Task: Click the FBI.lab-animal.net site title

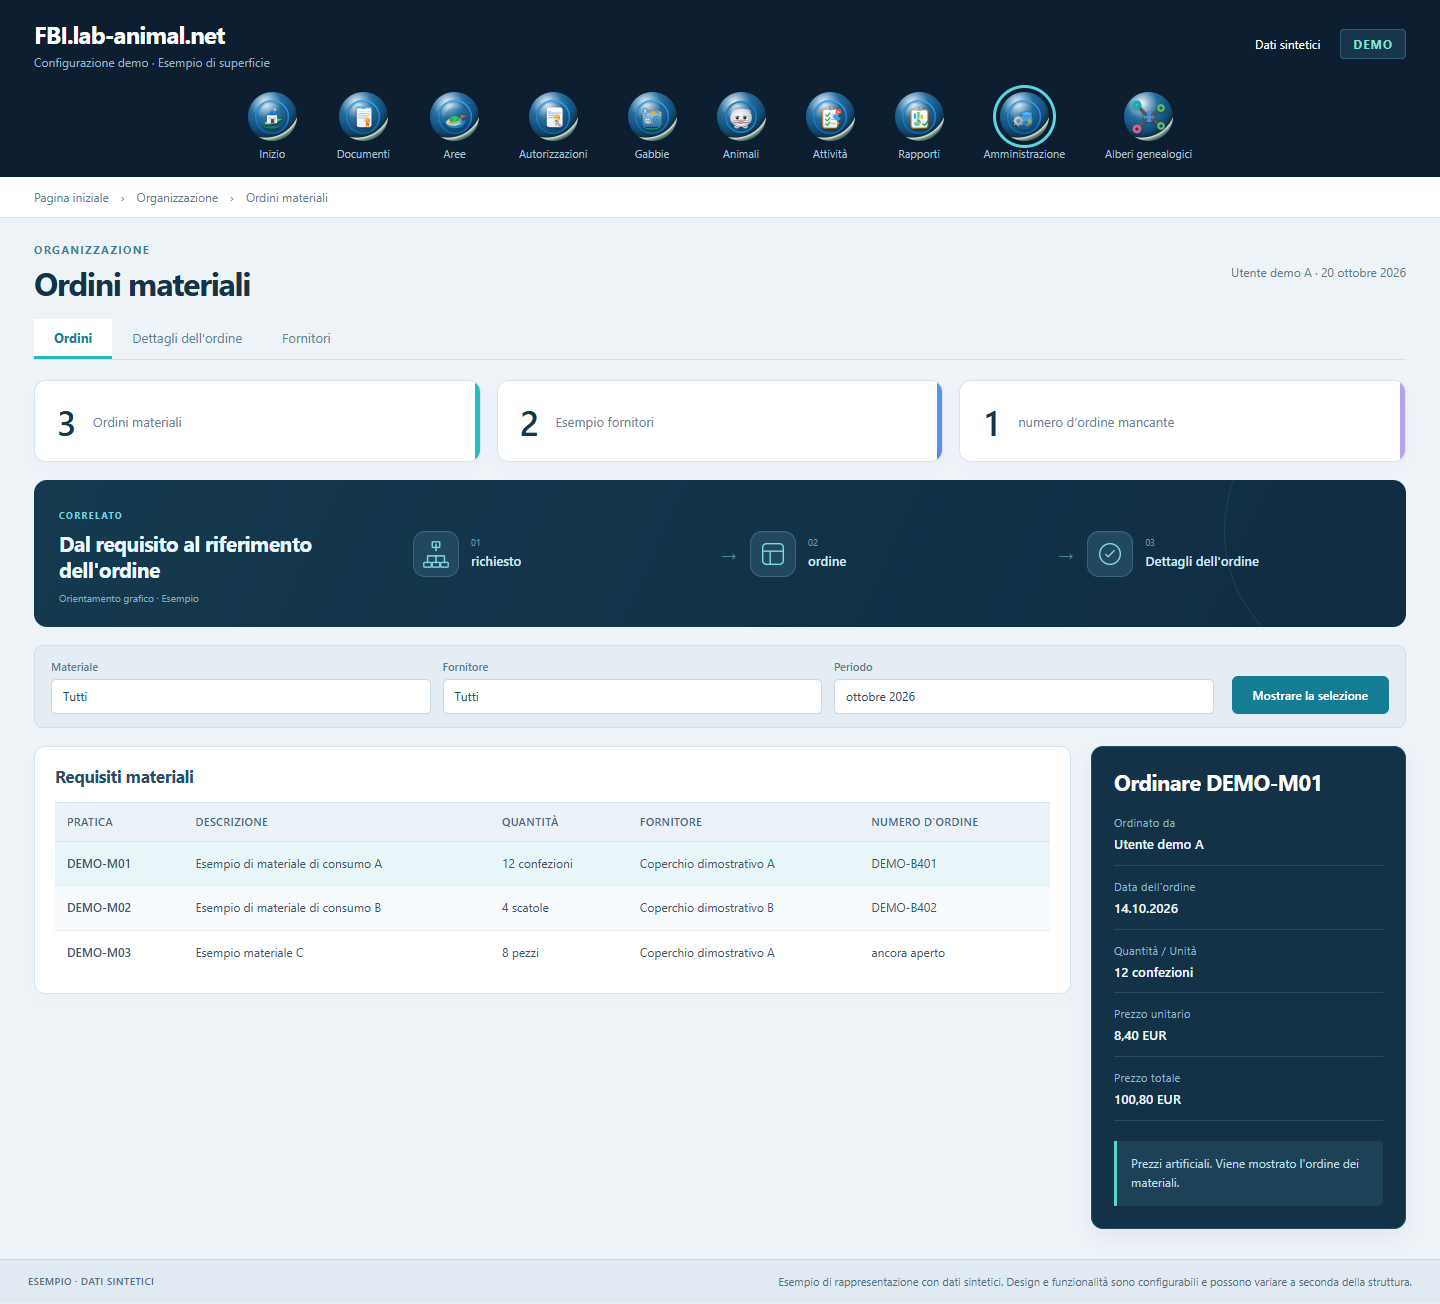Action: 130,36
